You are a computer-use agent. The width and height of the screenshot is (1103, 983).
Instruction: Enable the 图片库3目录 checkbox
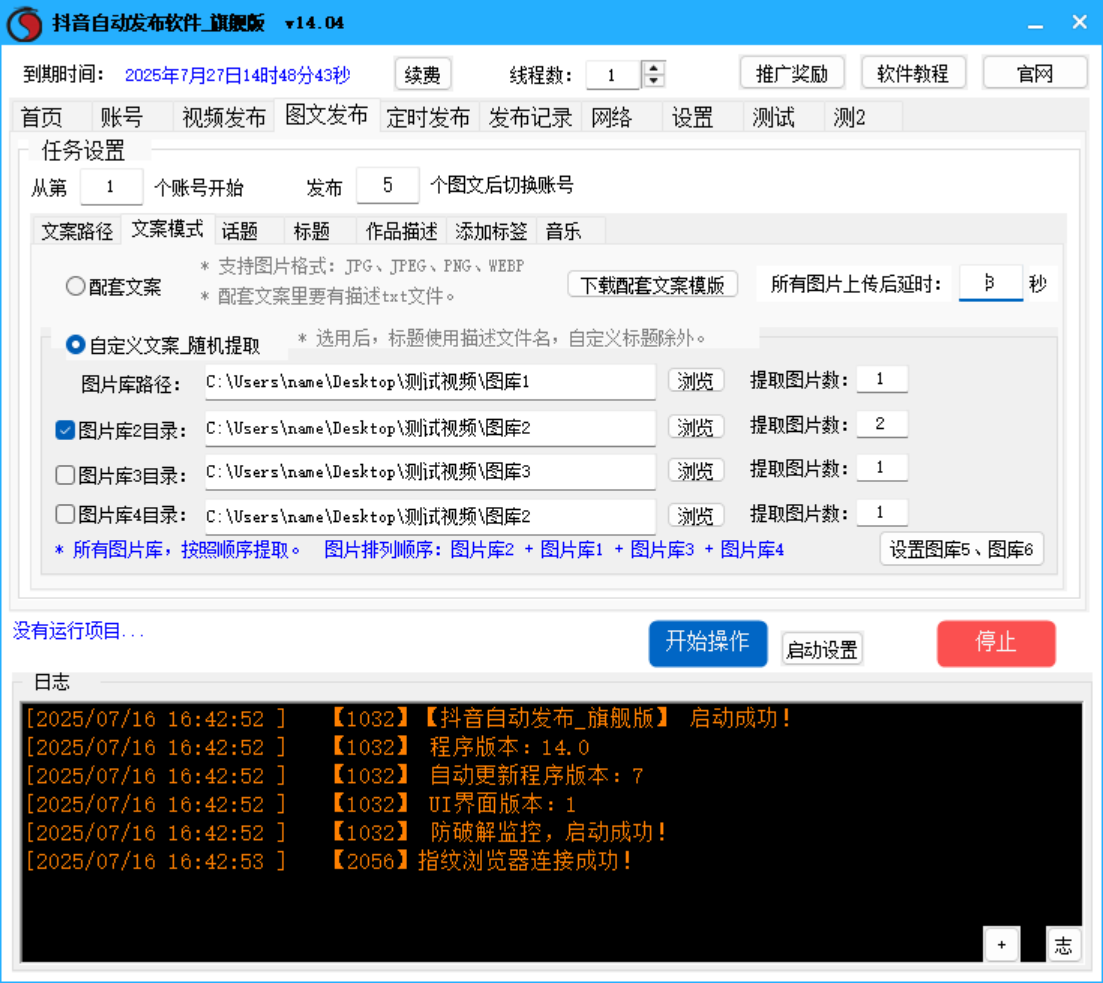(65, 475)
